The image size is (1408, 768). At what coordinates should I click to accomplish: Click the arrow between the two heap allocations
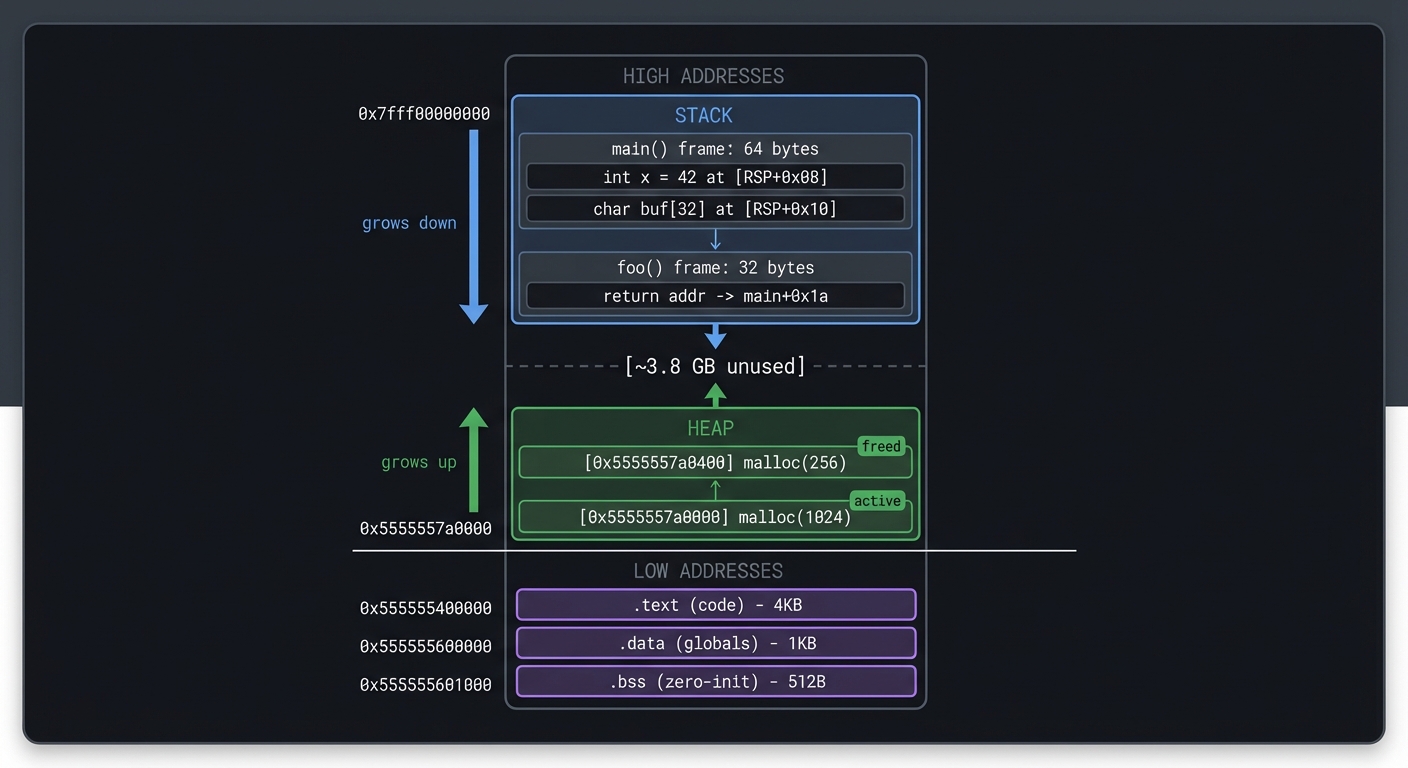coord(715,488)
